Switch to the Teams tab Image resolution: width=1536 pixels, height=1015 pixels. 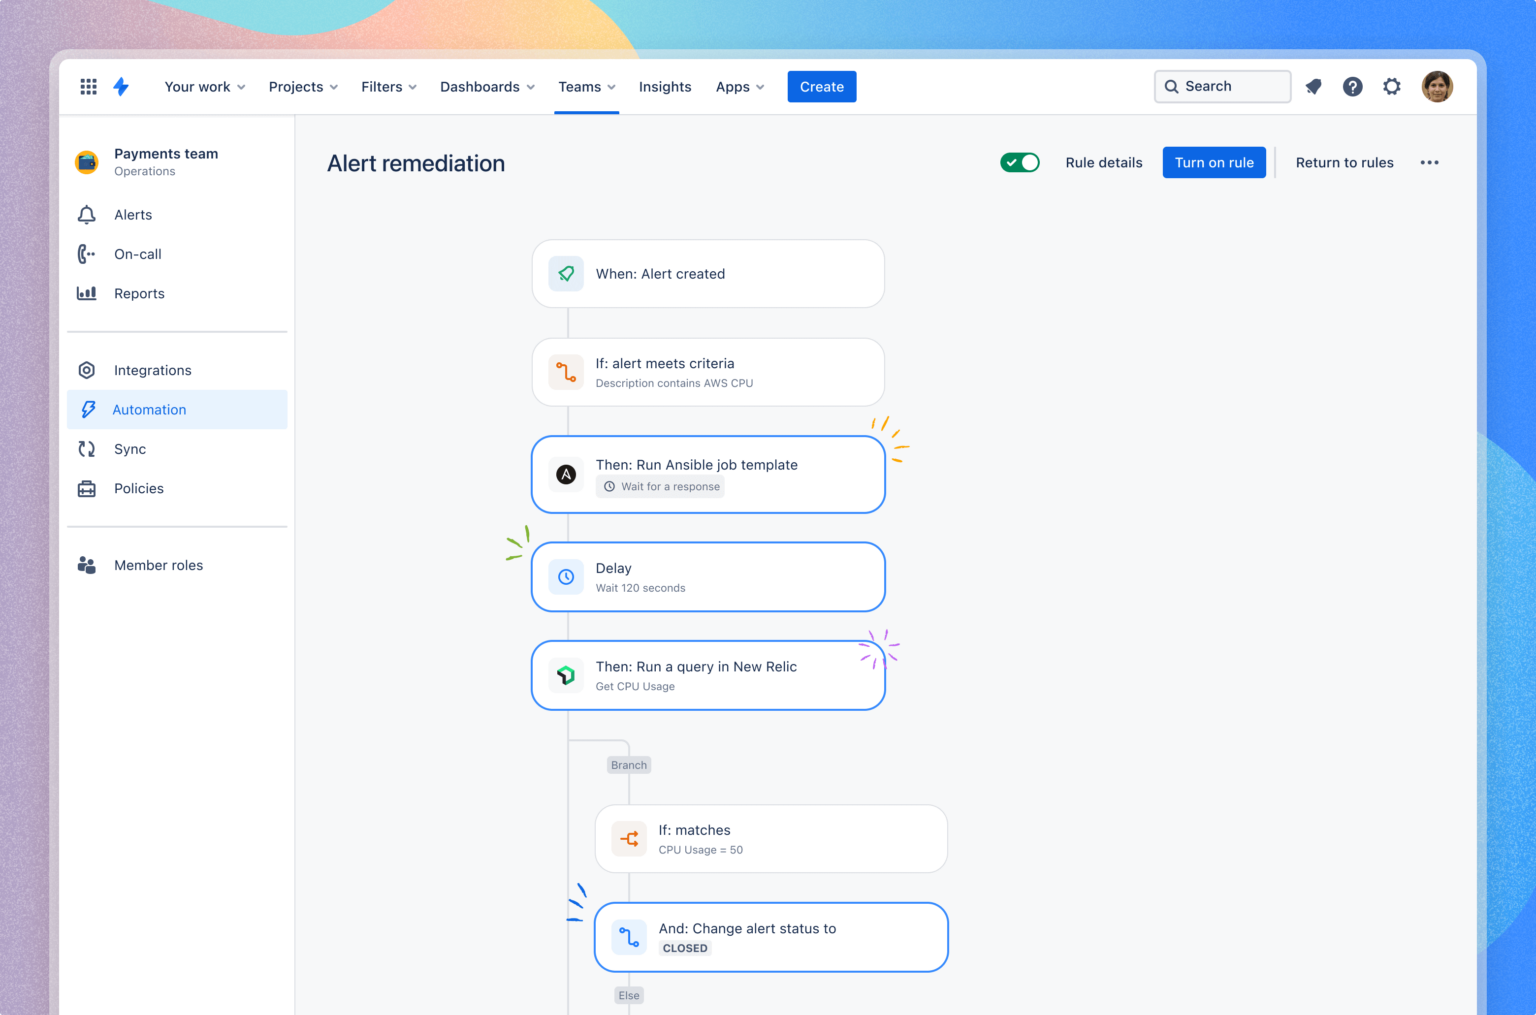[x=586, y=86]
